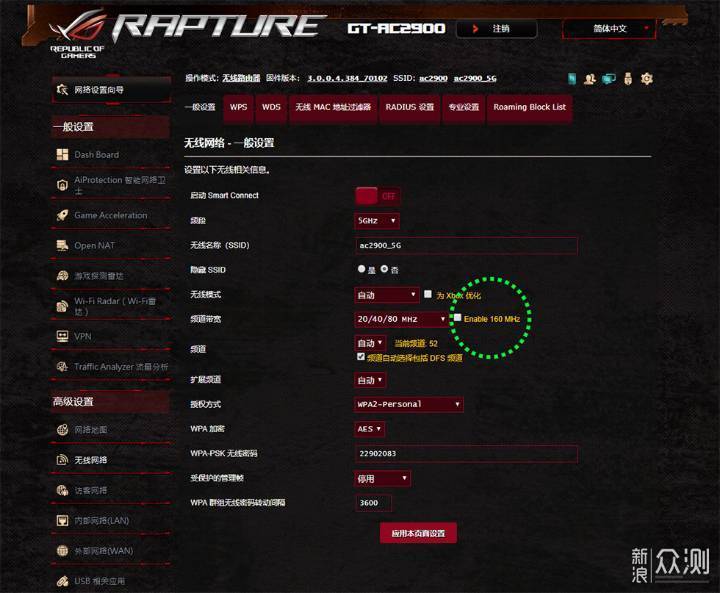Image resolution: width=720 pixels, height=593 pixels.
Task: Open the connected clients monitor icon
Action: tap(609, 79)
